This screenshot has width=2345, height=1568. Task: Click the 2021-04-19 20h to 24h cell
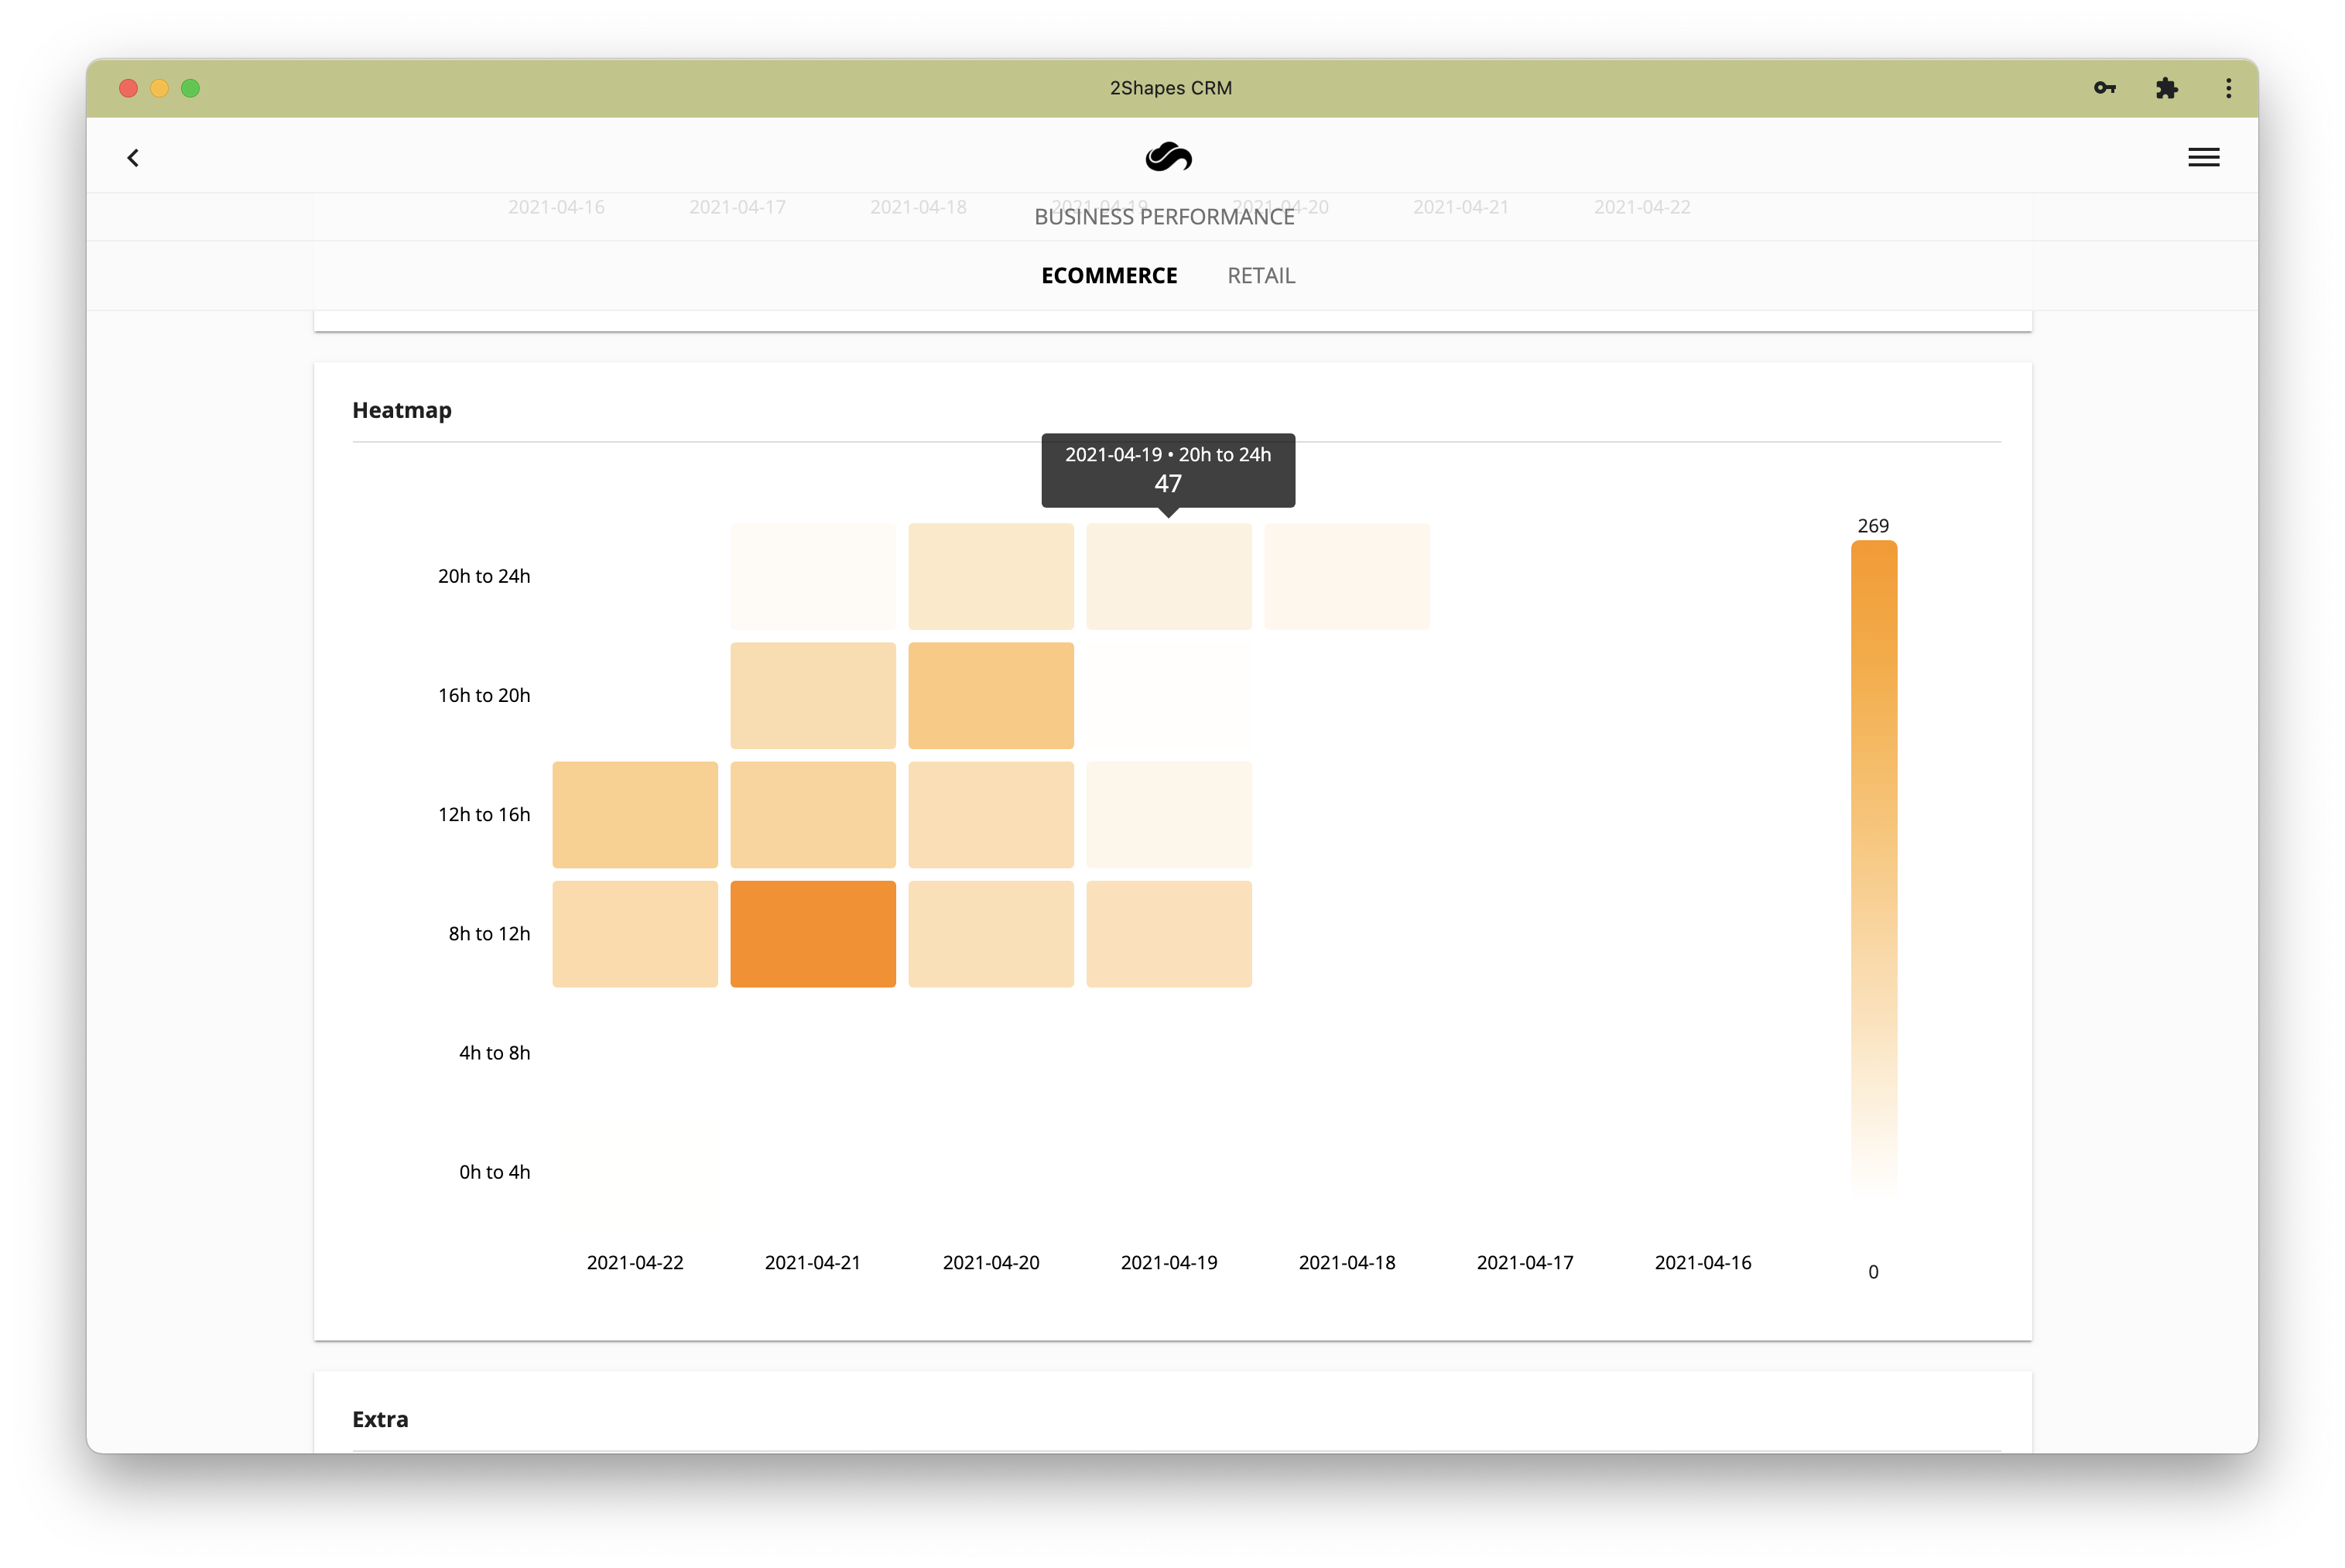tap(1169, 577)
